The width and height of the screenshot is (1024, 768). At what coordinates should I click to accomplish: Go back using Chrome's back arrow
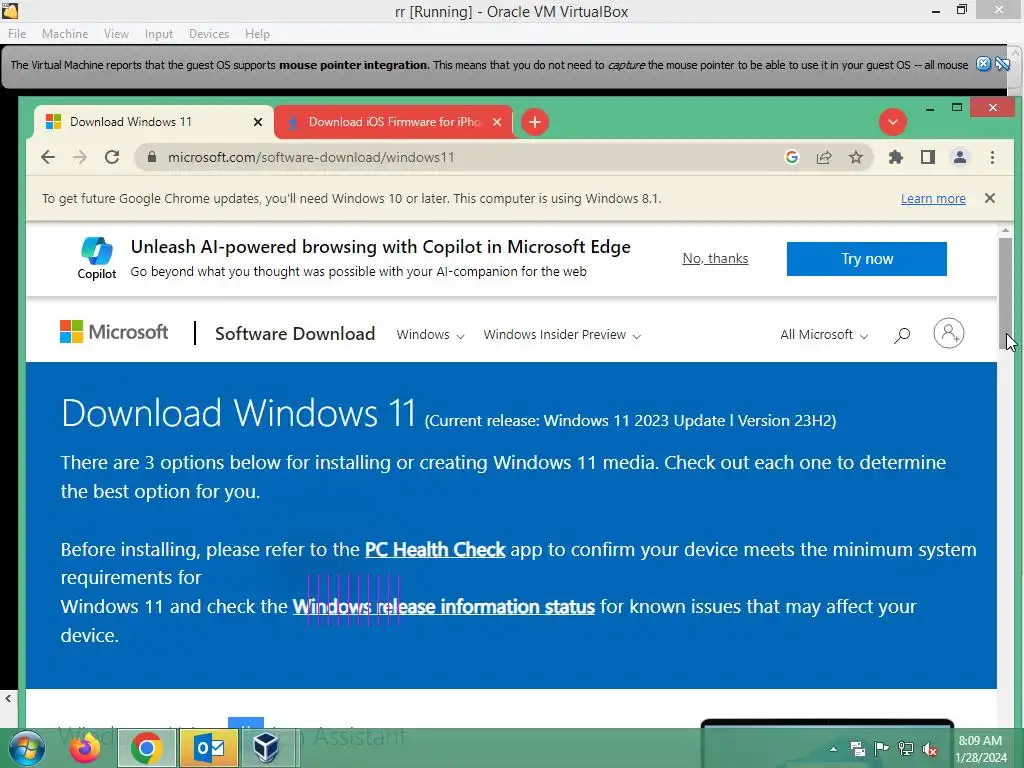[48, 157]
